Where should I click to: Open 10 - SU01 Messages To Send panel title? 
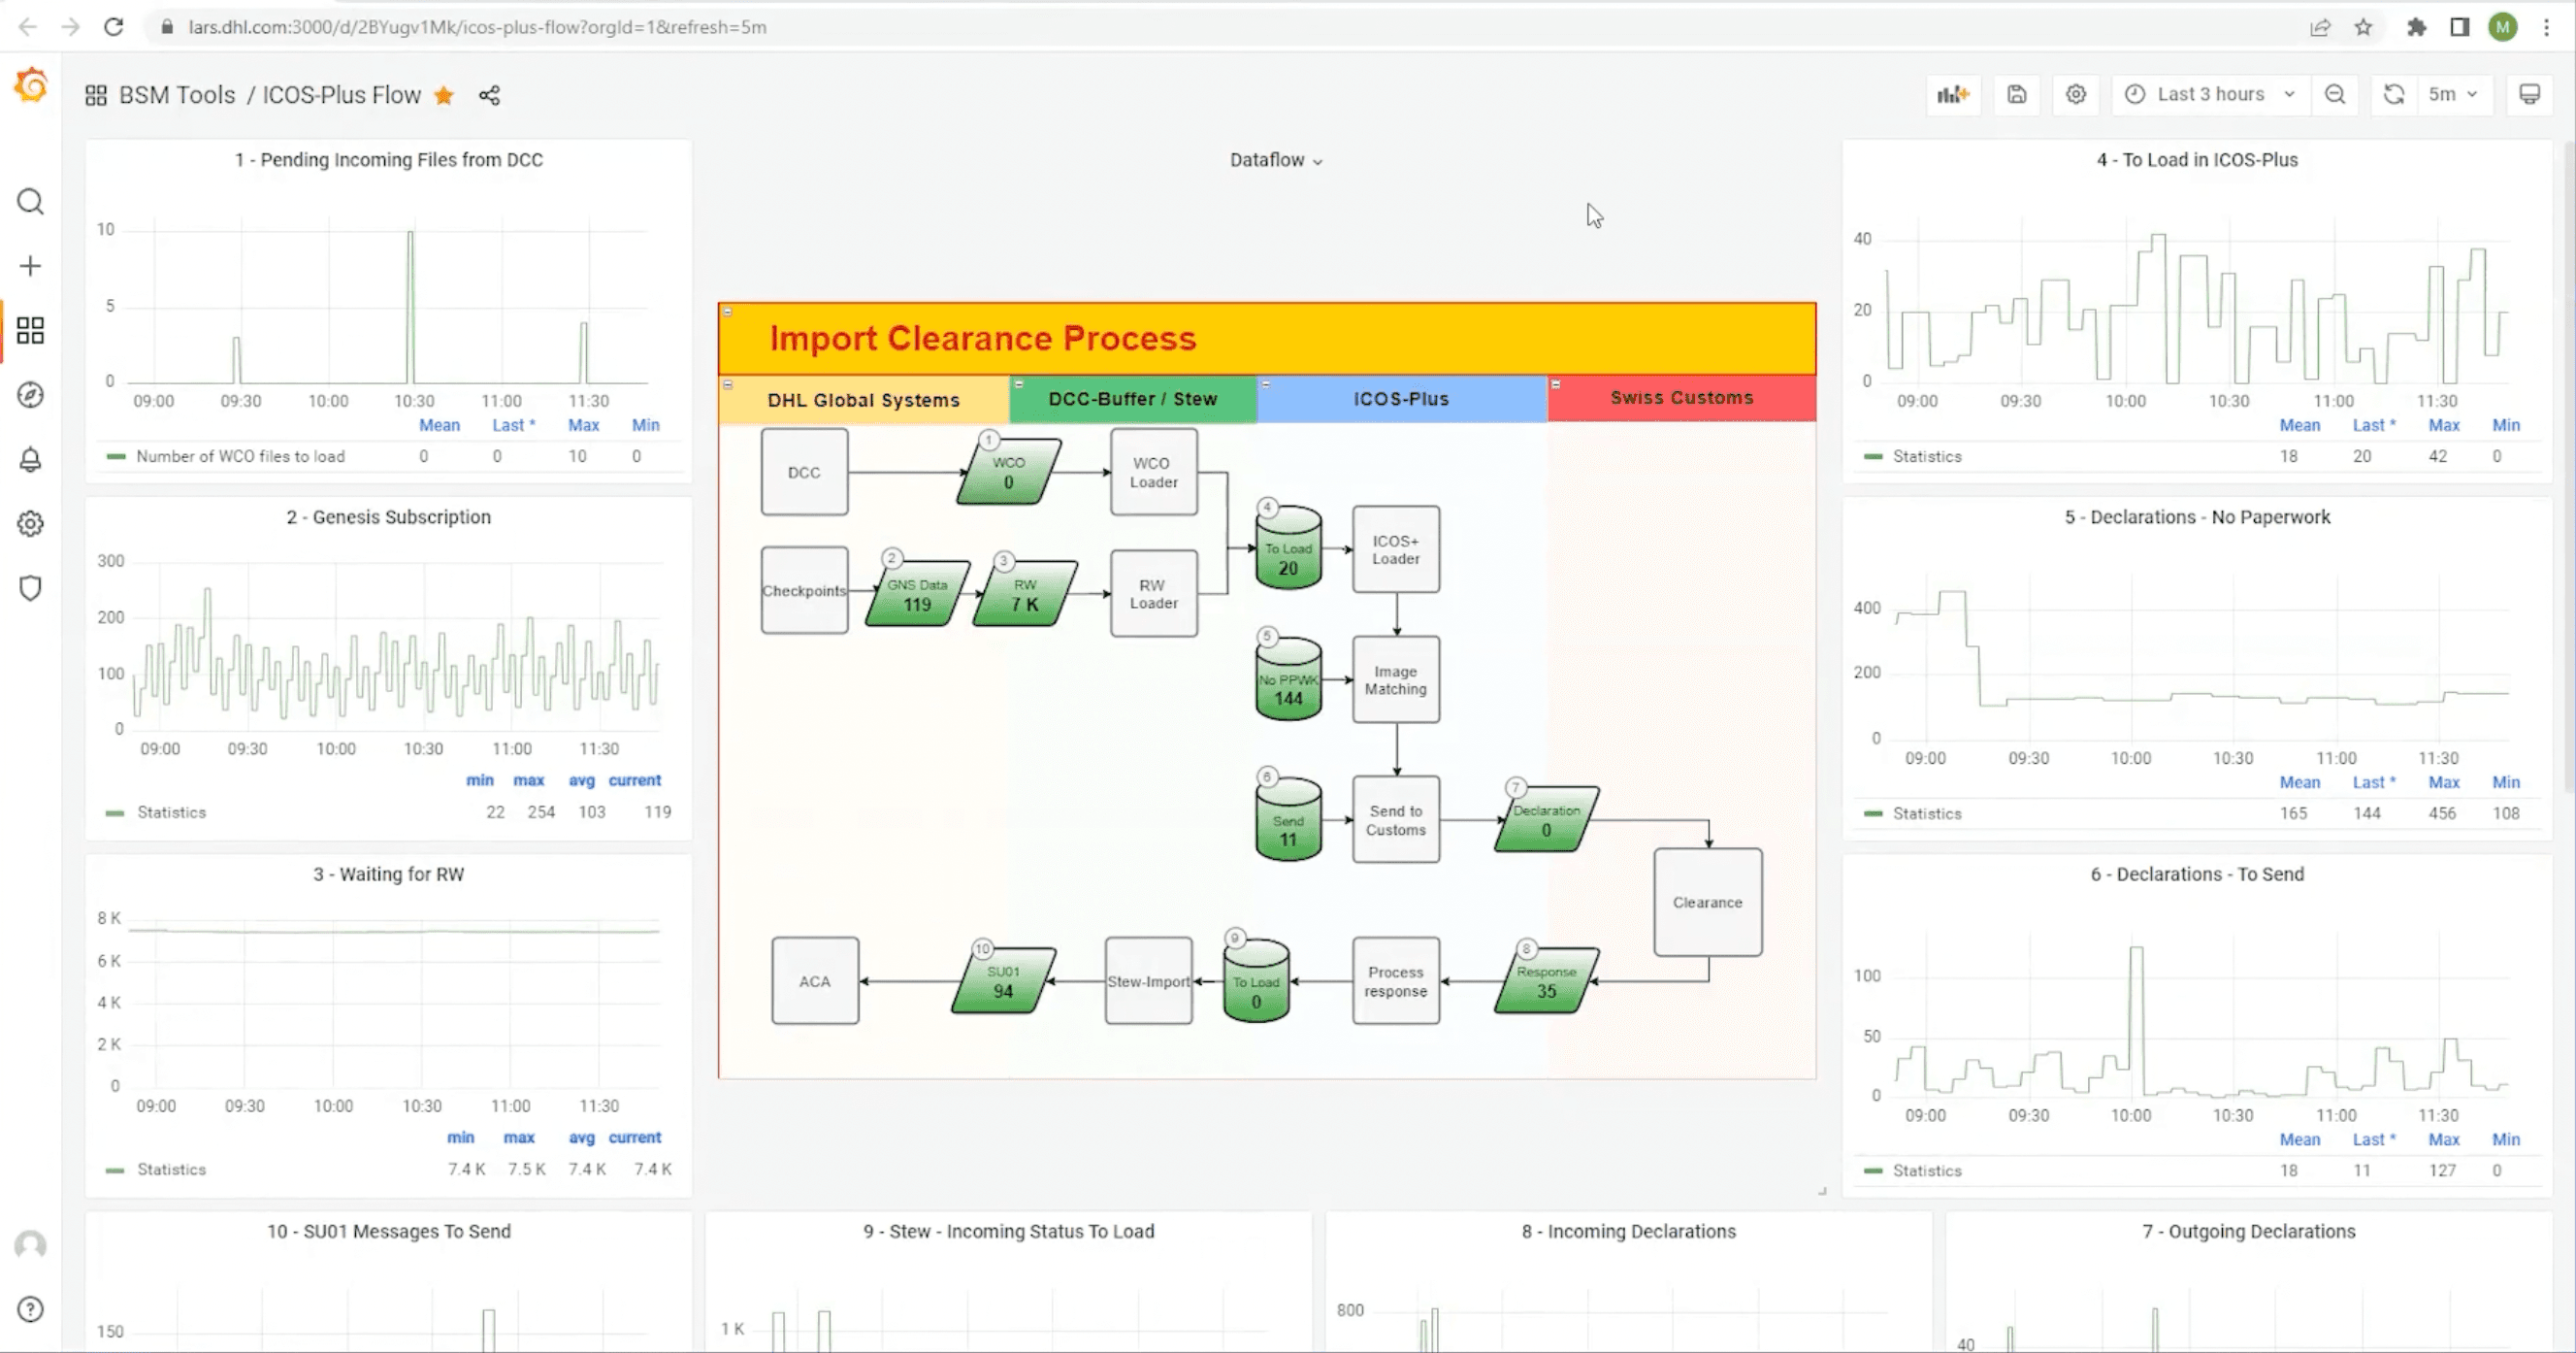coord(389,1231)
